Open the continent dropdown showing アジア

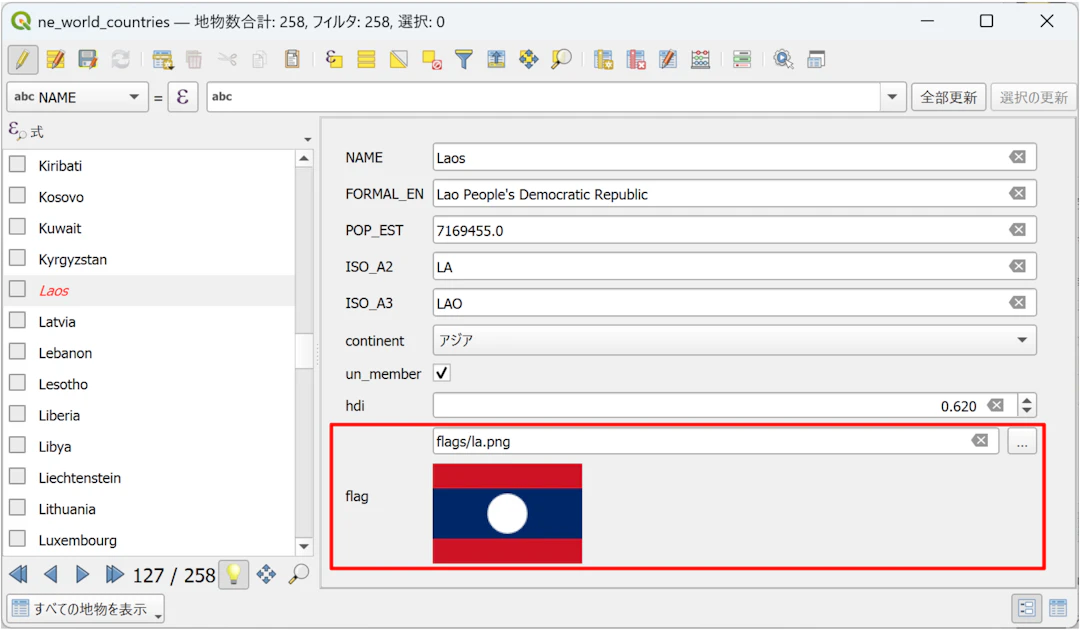tap(734, 340)
